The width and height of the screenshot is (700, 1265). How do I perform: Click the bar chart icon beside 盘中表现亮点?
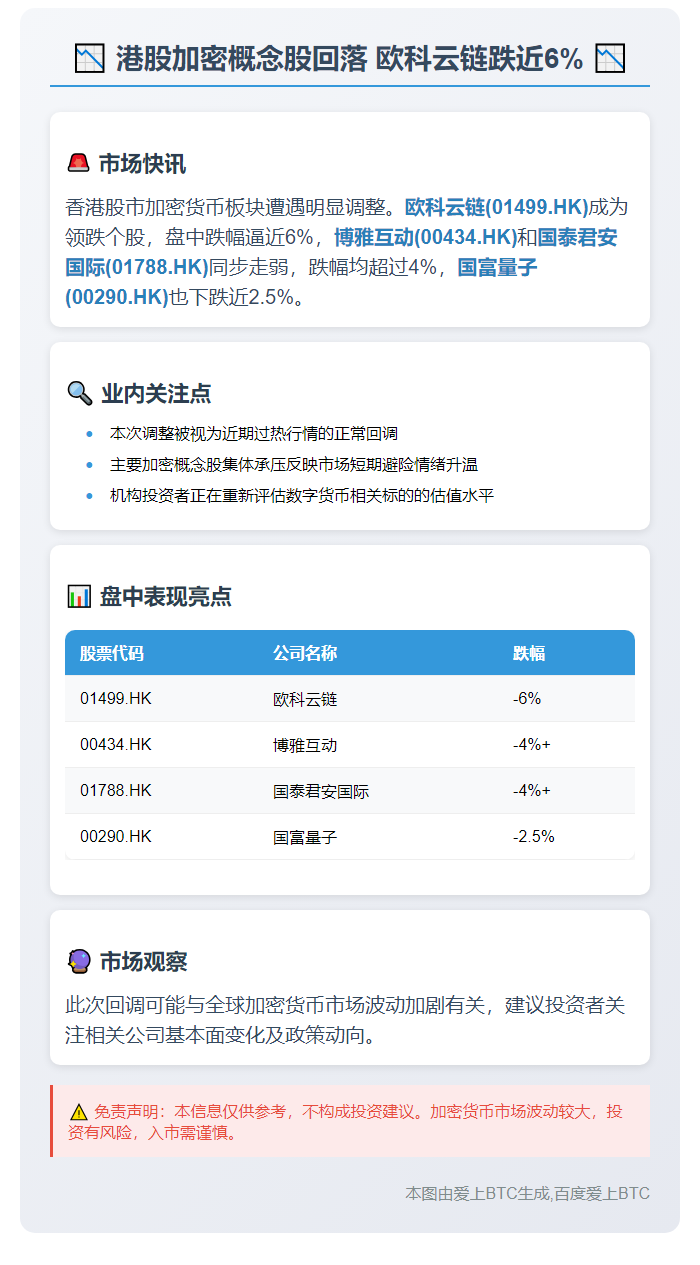pos(78,597)
